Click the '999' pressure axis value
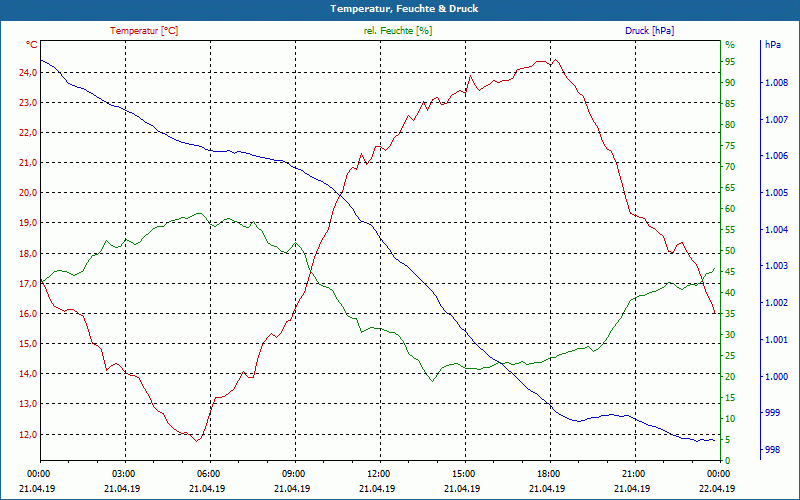 pyautogui.click(x=773, y=413)
